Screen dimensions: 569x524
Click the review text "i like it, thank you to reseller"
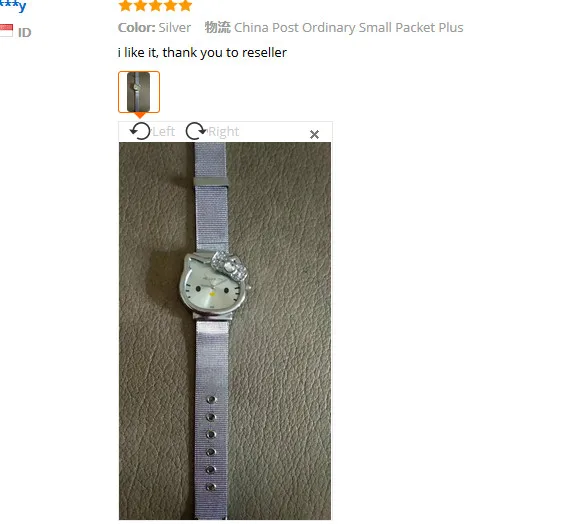click(202, 53)
